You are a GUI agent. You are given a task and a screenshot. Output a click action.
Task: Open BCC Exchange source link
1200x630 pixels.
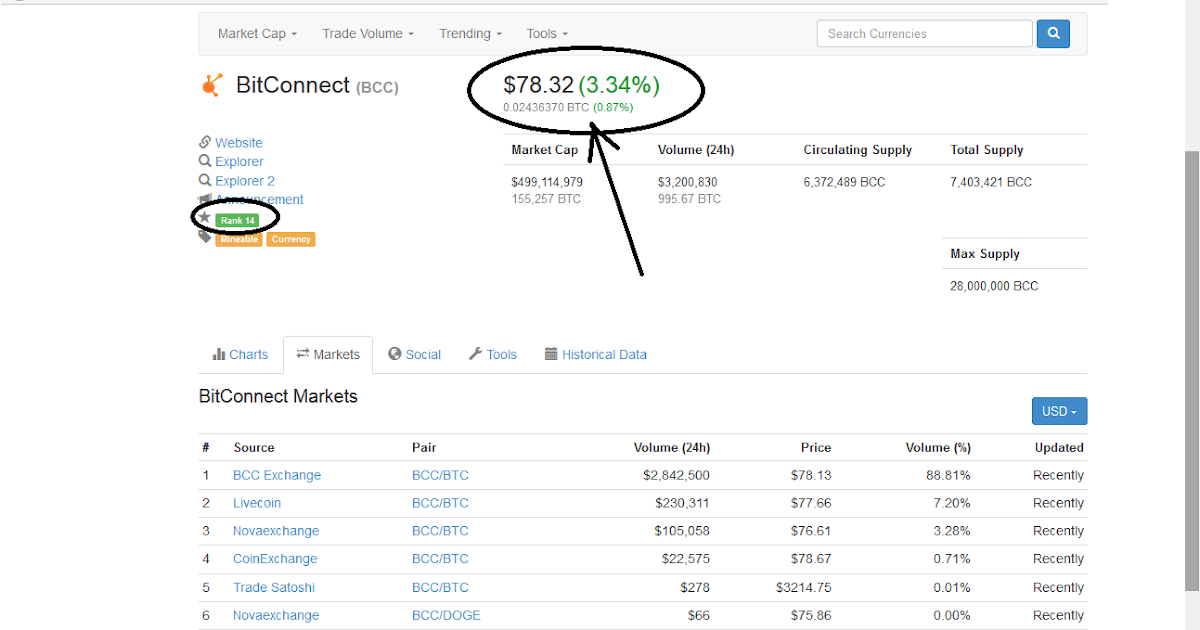click(x=277, y=475)
